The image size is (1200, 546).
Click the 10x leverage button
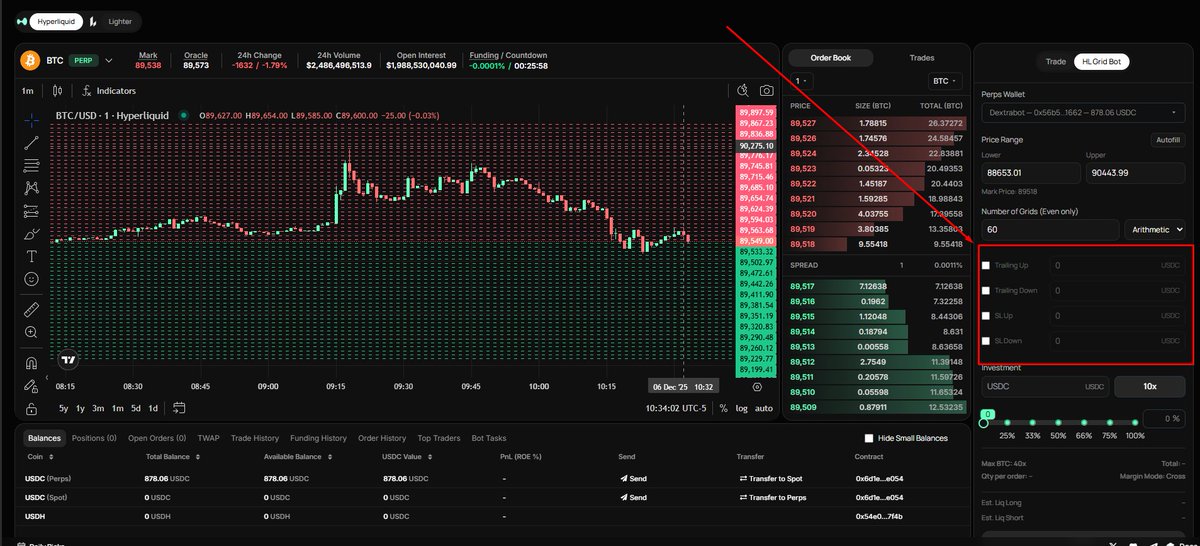click(x=1150, y=386)
